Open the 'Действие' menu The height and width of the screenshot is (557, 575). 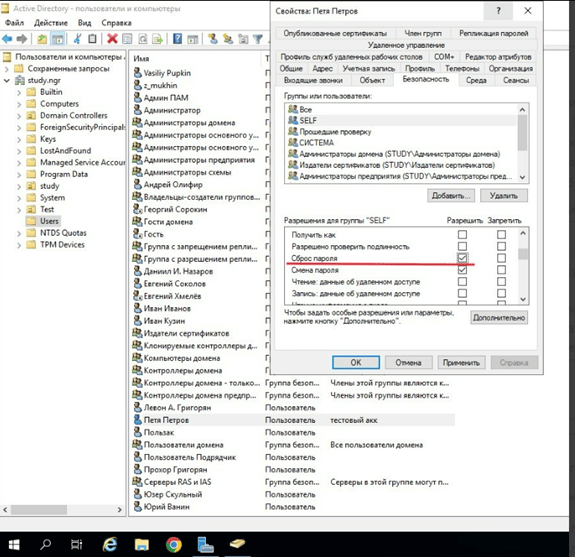tap(51, 23)
